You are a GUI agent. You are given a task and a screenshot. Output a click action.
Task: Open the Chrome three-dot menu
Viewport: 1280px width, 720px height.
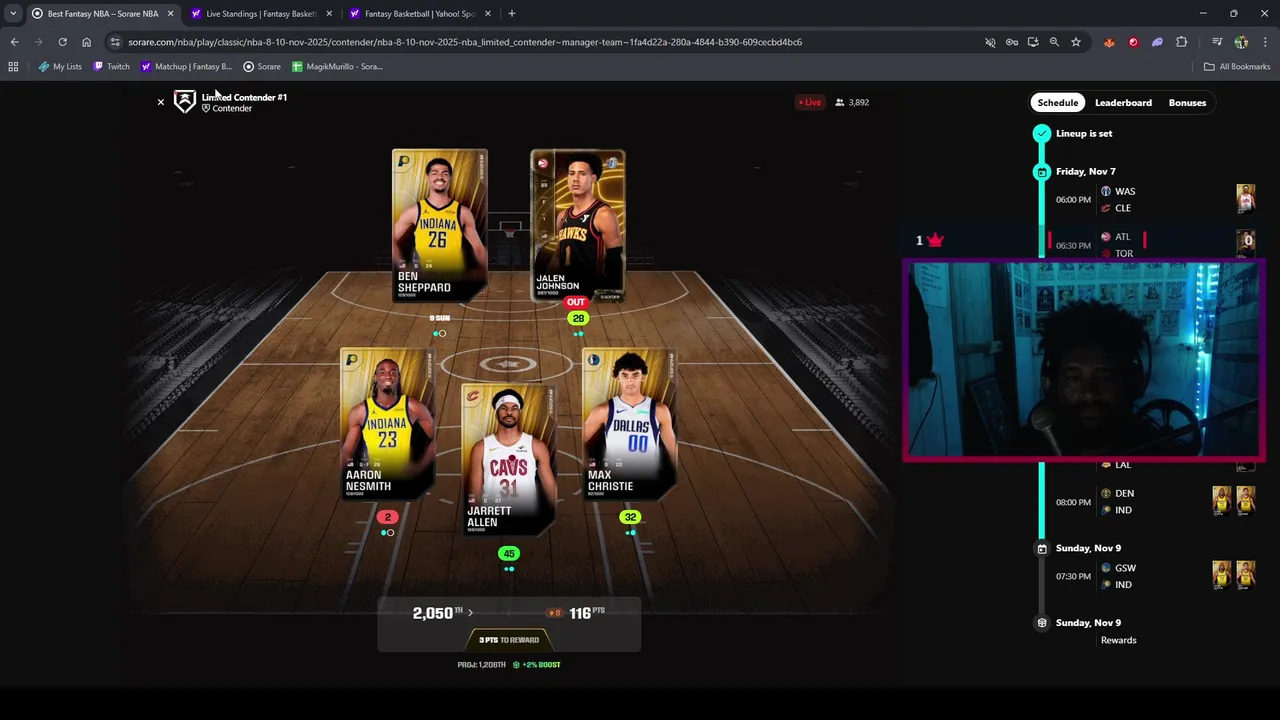(1266, 42)
